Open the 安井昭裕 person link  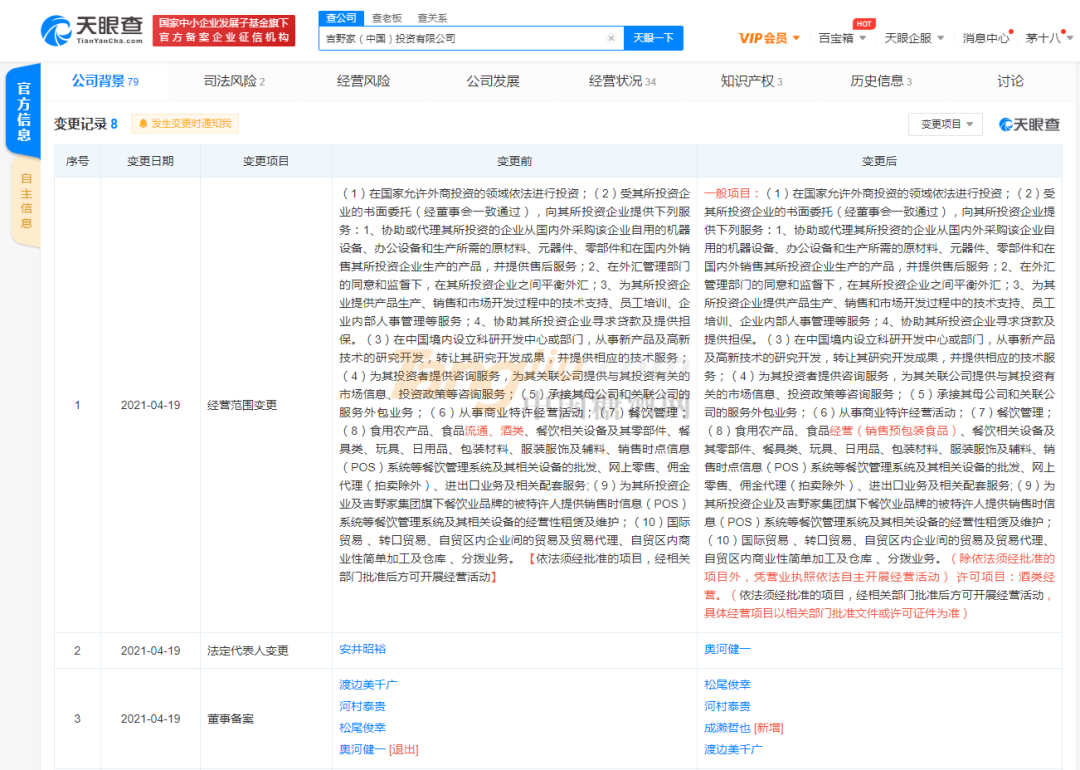[362, 649]
